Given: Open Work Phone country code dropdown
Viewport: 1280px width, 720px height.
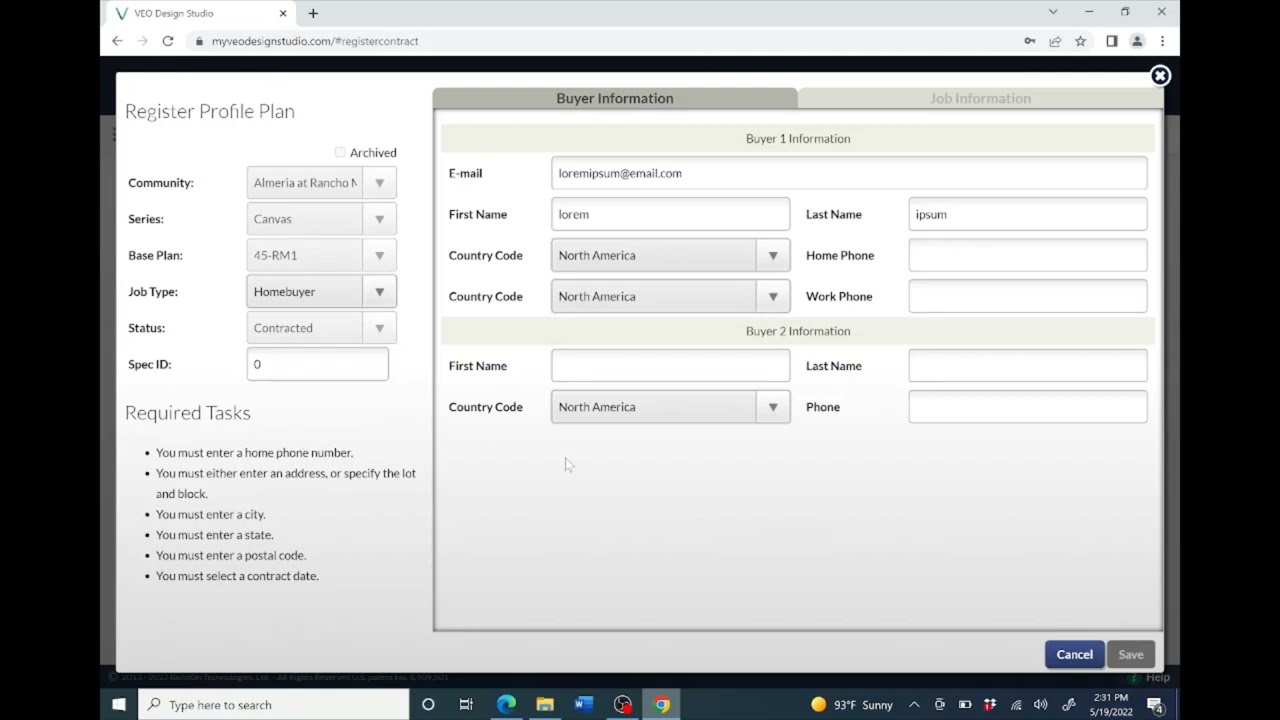Looking at the screenshot, I should tap(670, 296).
